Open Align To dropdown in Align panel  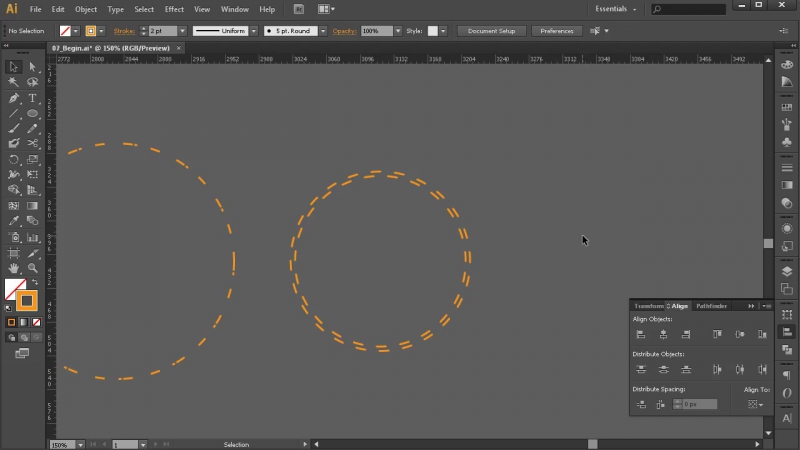(756, 405)
